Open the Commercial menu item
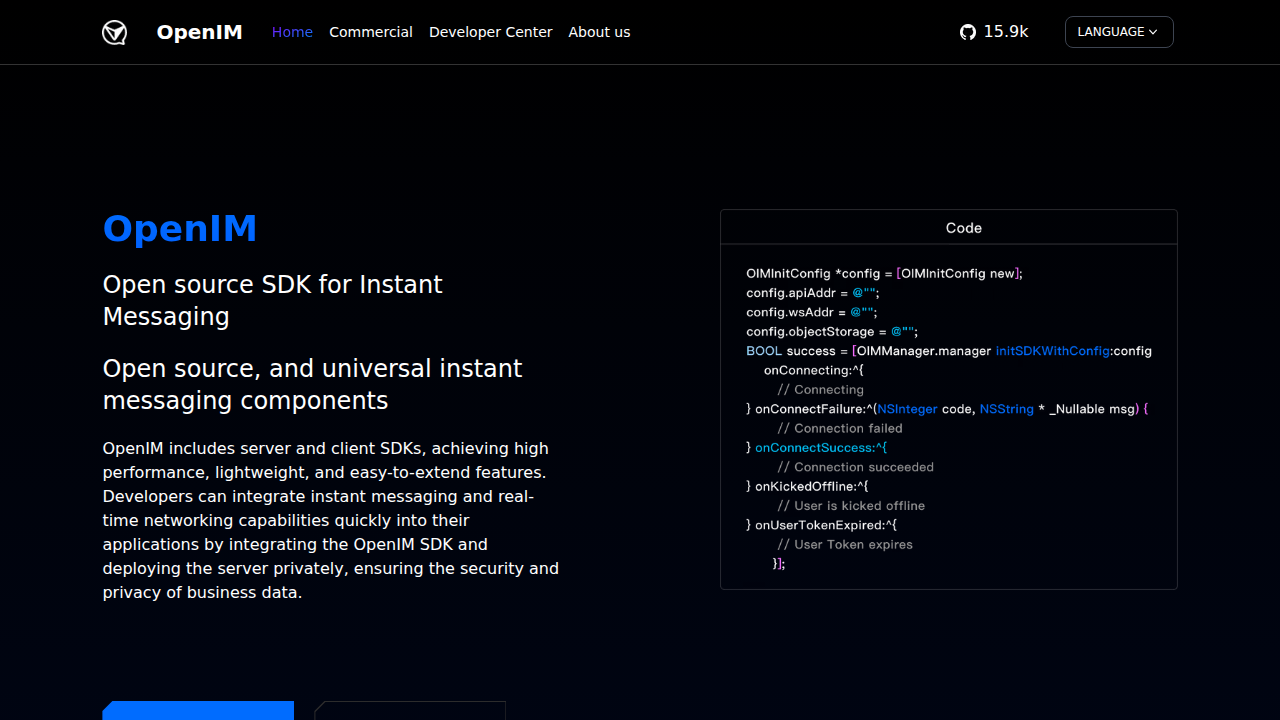The width and height of the screenshot is (1280, 720). [x=370, y=32]
